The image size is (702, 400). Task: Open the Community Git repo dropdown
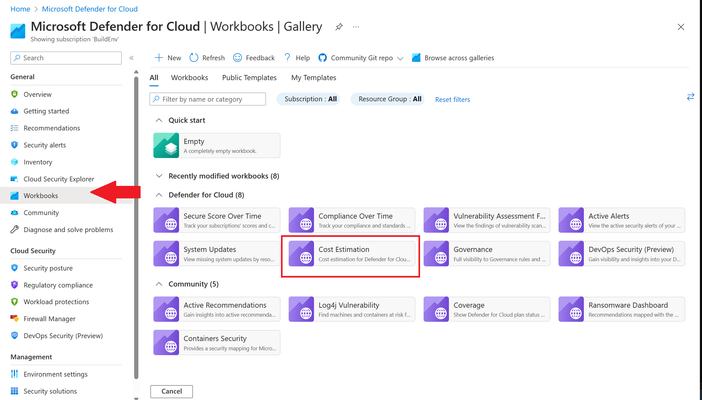[x=361, y=58]
